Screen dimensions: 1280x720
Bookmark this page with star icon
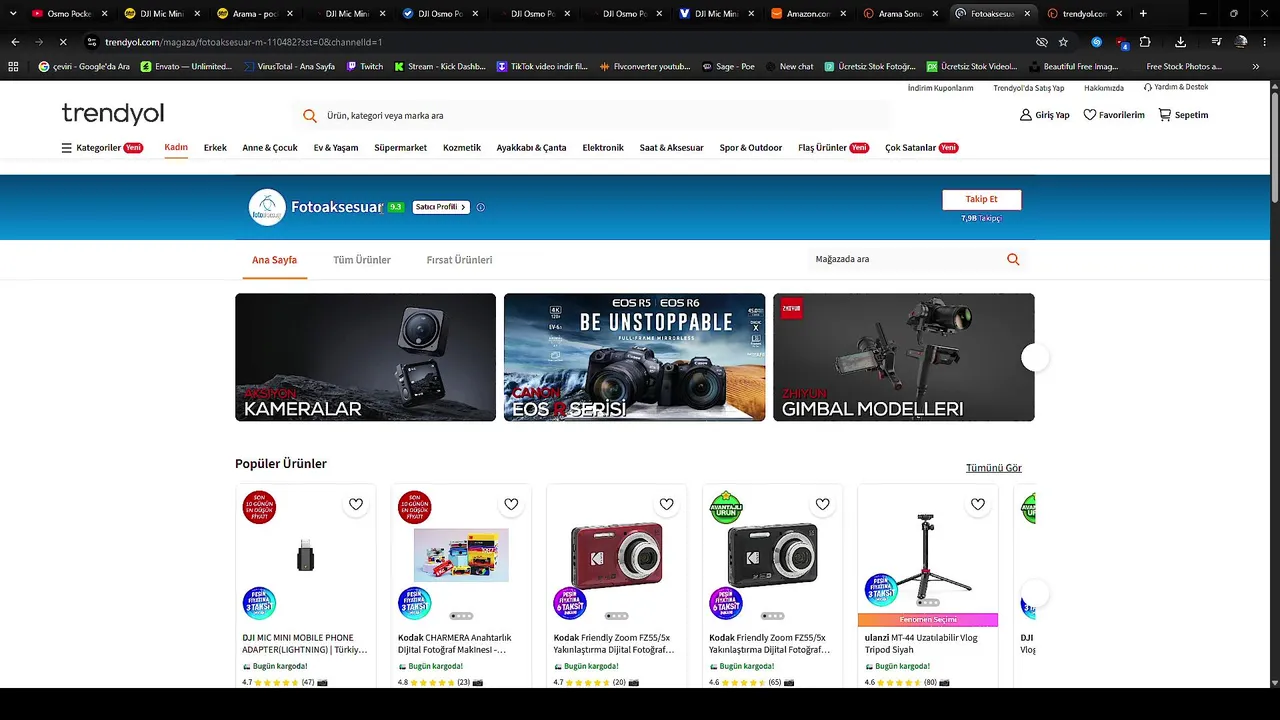1063,42
